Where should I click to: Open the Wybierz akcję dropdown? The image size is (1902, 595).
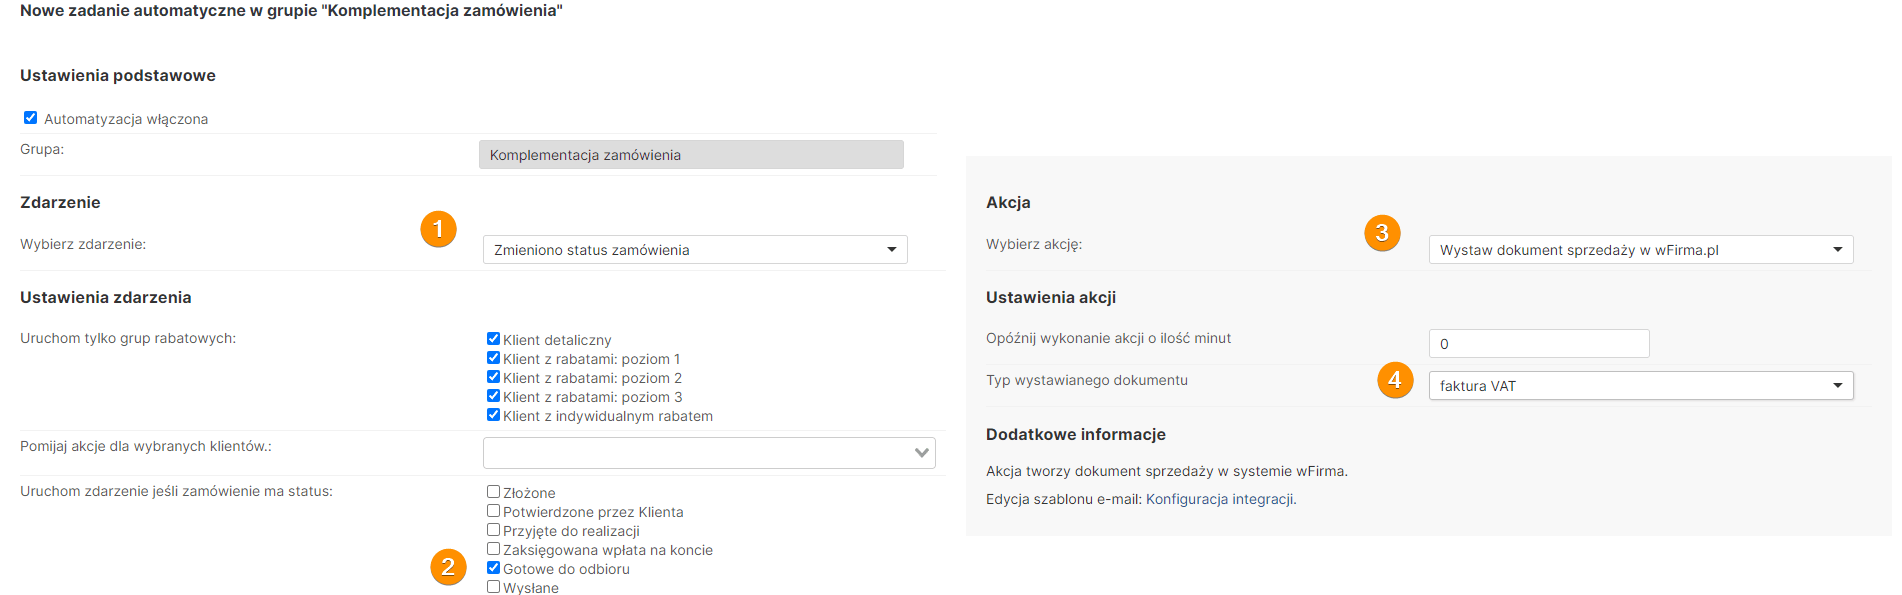(x=1640, y=250)
